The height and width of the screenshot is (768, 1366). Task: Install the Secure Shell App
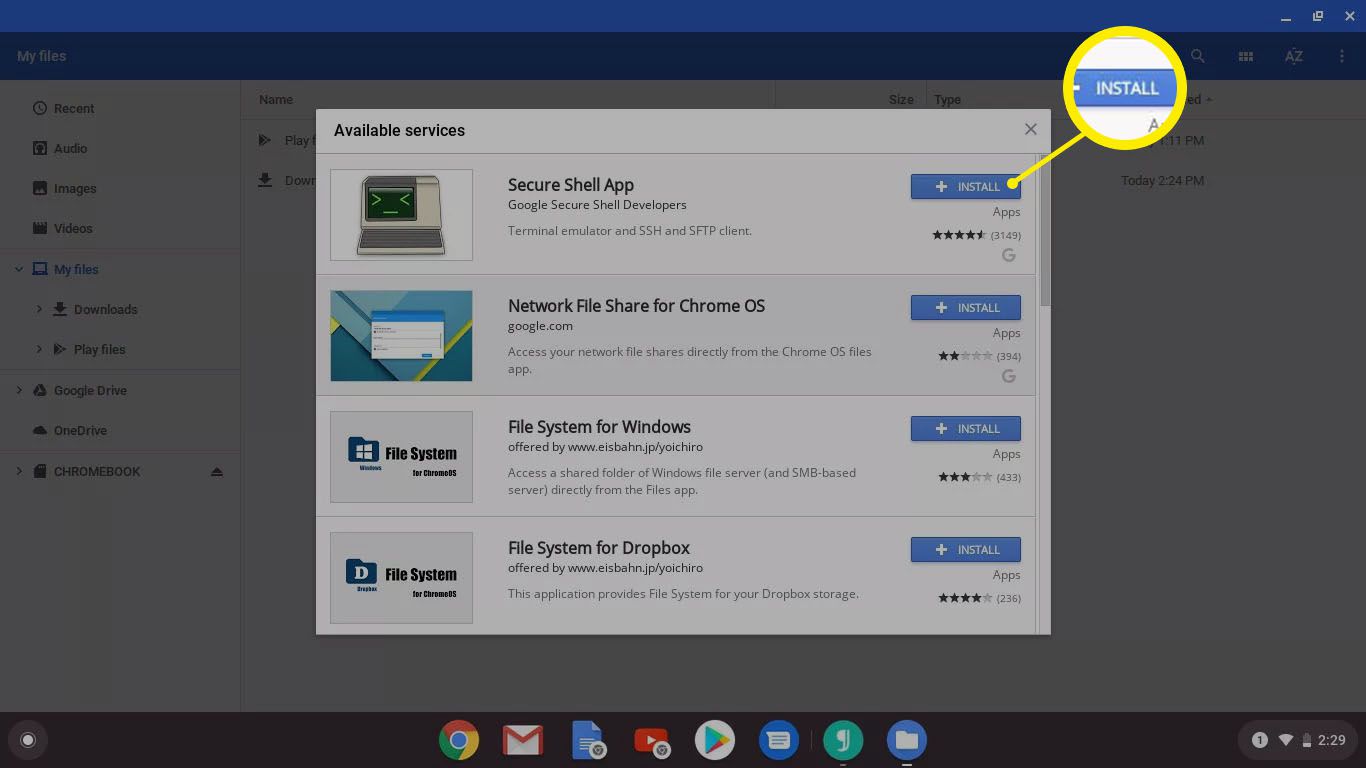(965, 186)
